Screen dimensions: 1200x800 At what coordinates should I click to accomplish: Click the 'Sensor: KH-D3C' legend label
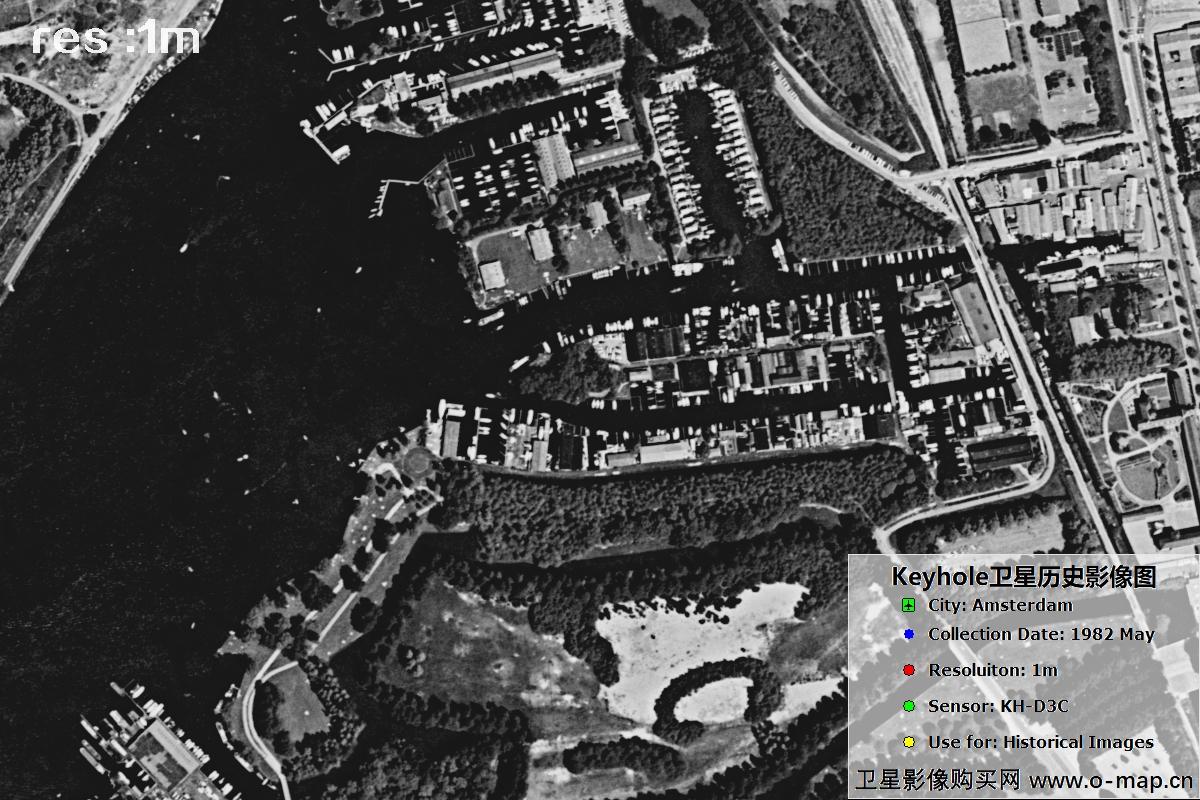998,706
